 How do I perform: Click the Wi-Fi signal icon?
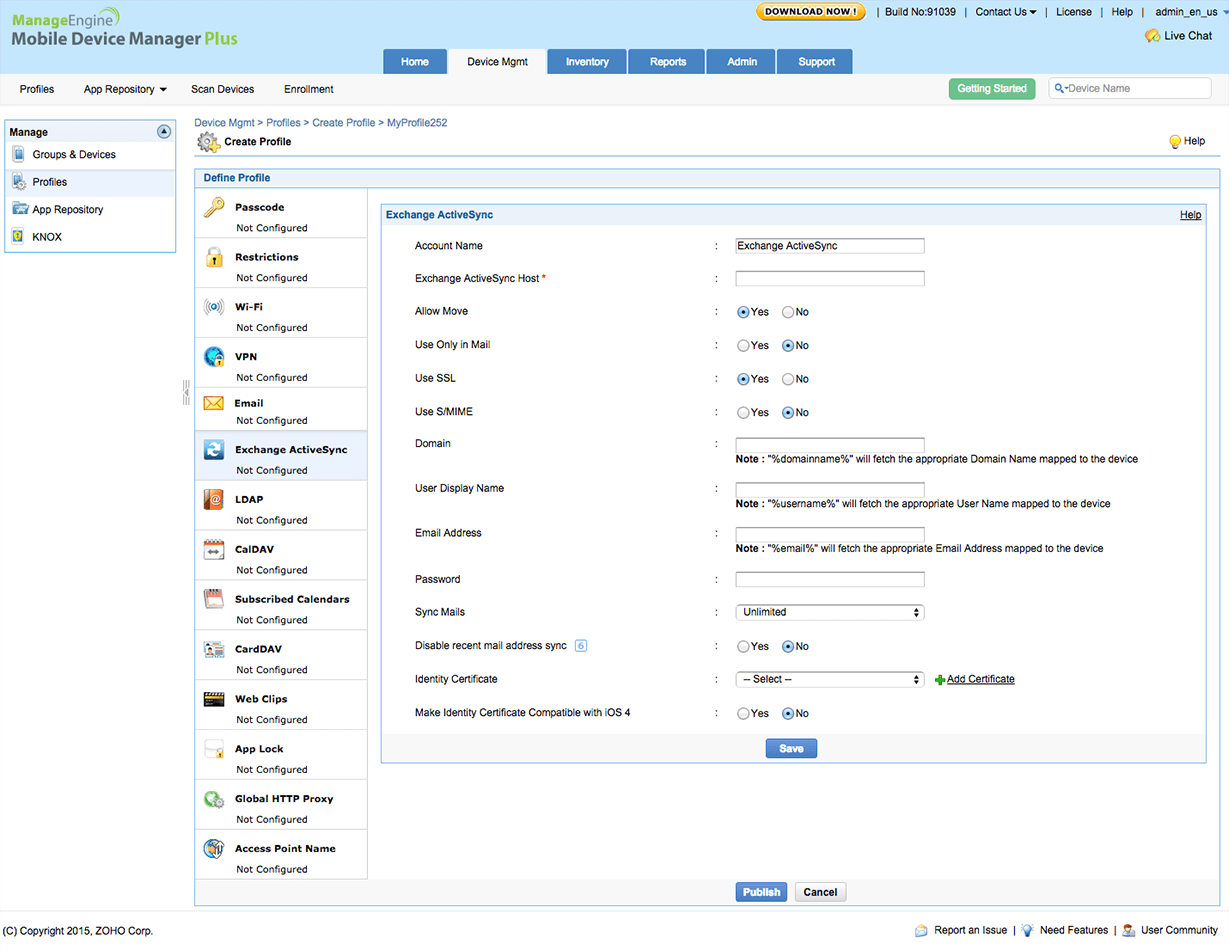214,307
